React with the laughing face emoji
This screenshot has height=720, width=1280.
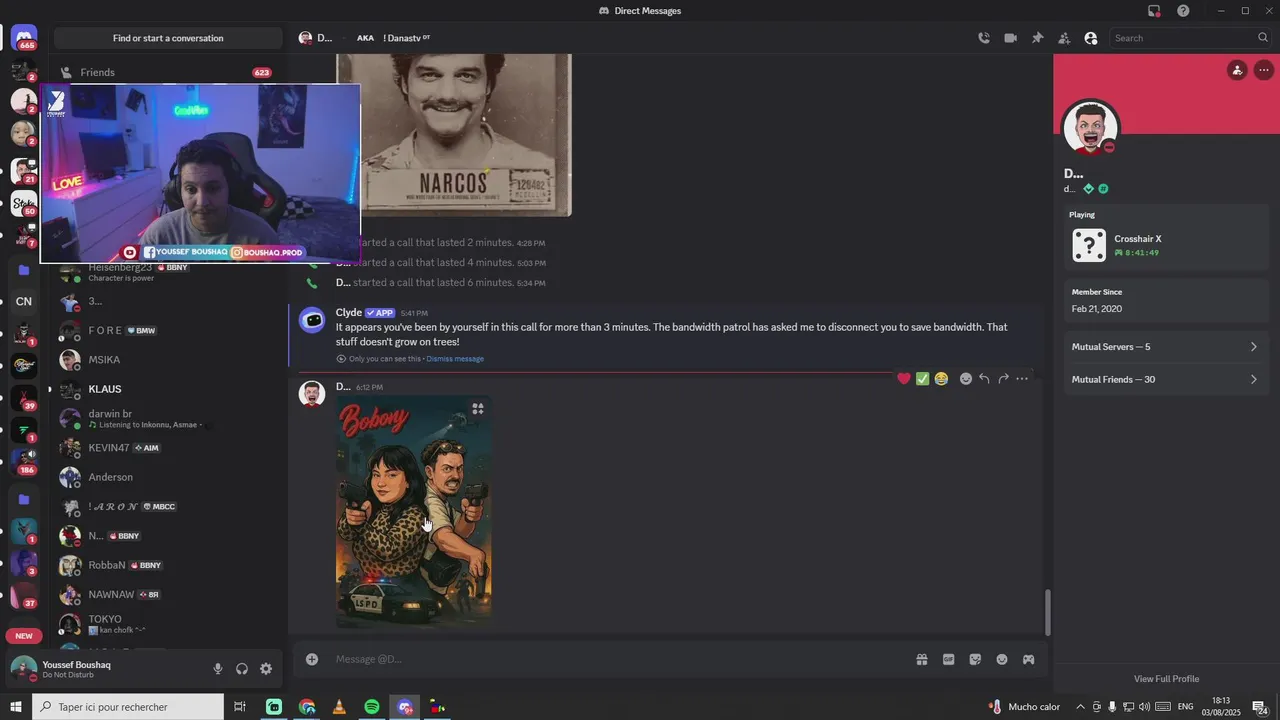coord(941,379)
